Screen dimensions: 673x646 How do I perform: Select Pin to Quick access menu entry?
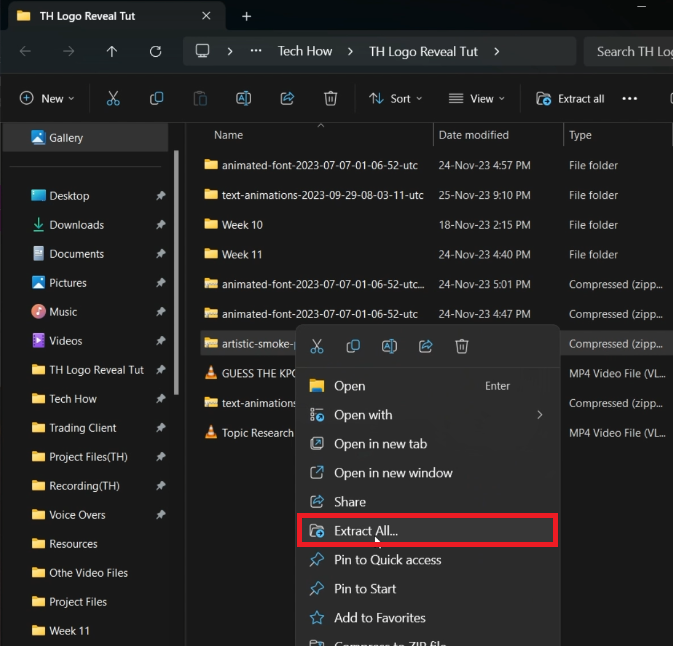pos(387,560)
